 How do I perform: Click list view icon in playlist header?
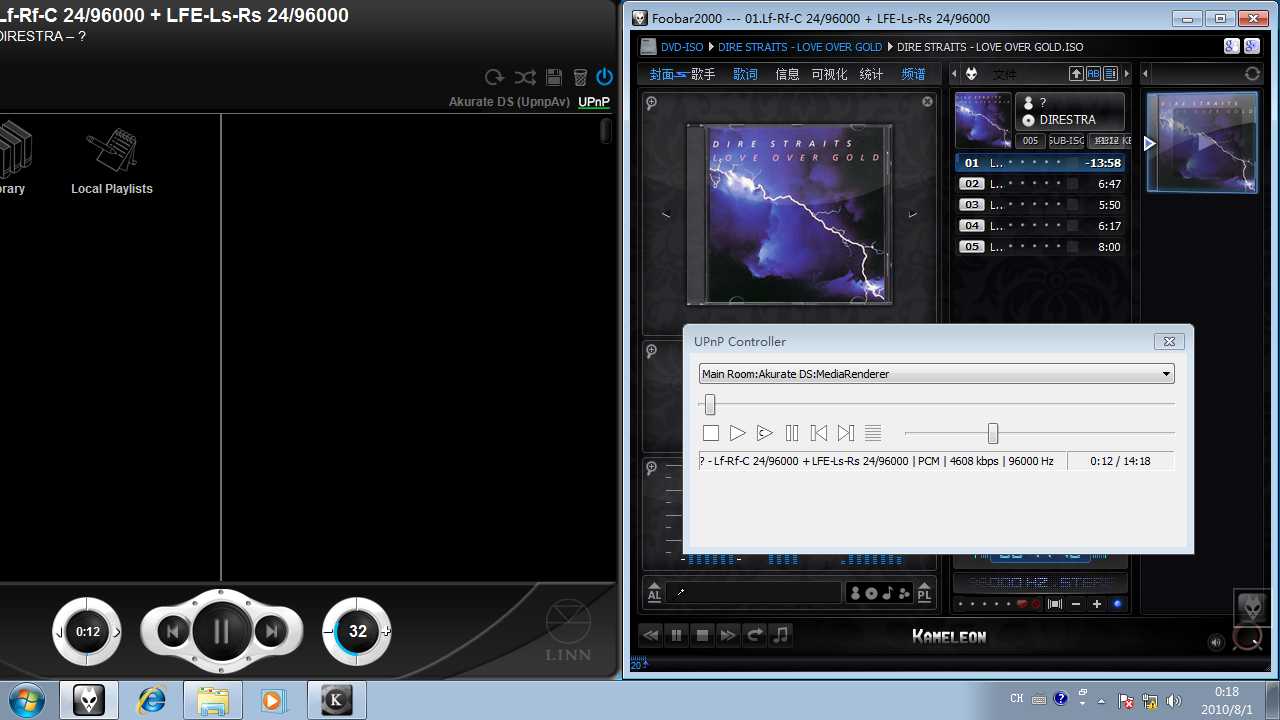pyautogui.click(x=1110, y=74)
